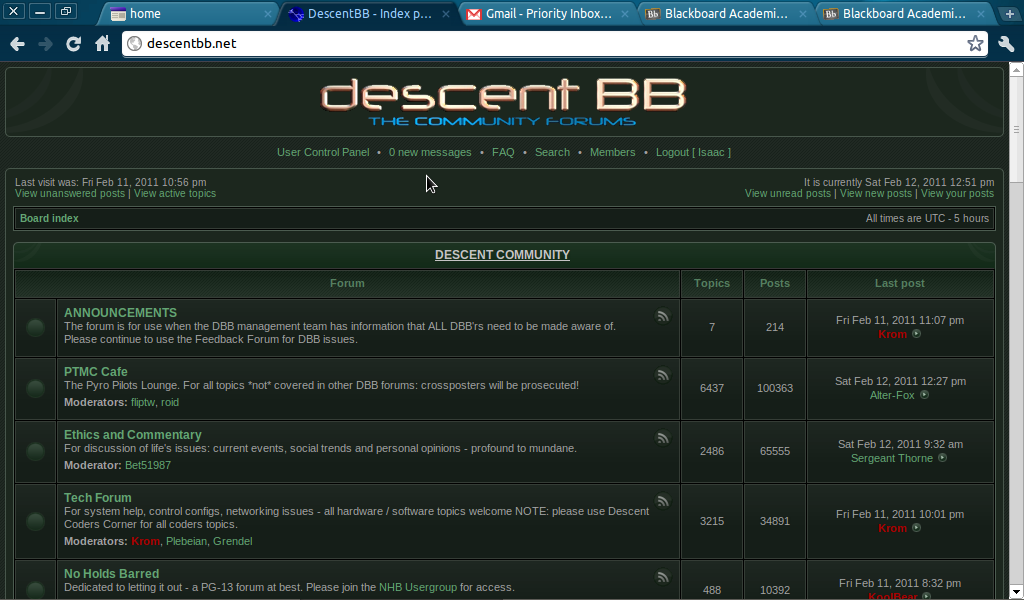View latest ANNOUNCEMENTS post via arrow icon
The image size is (1024, 600).
coord(916,334)
